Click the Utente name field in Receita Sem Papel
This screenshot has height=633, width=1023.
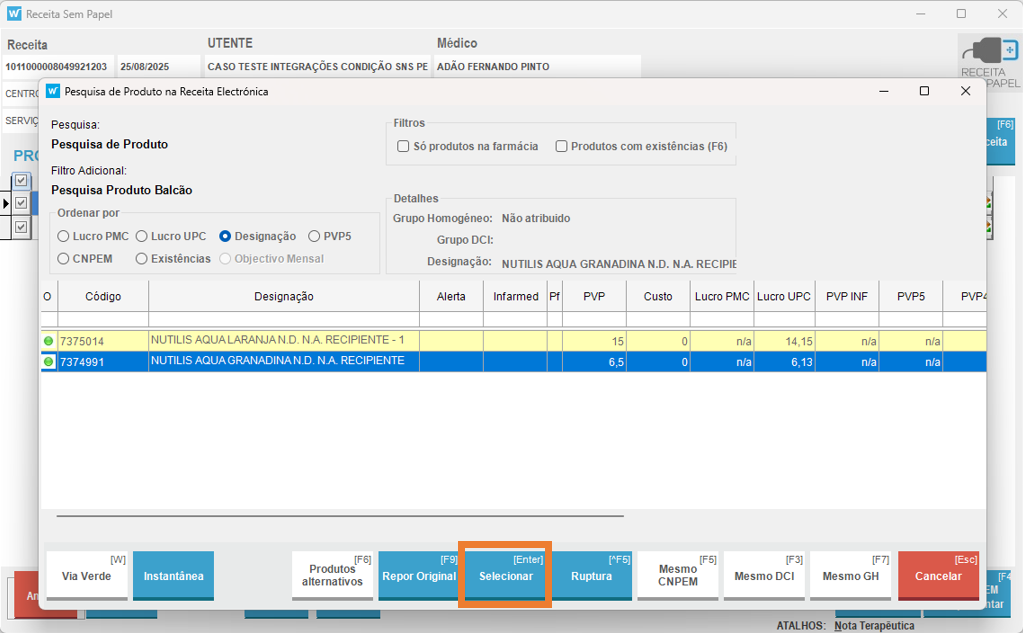click(x=318, y=67)
